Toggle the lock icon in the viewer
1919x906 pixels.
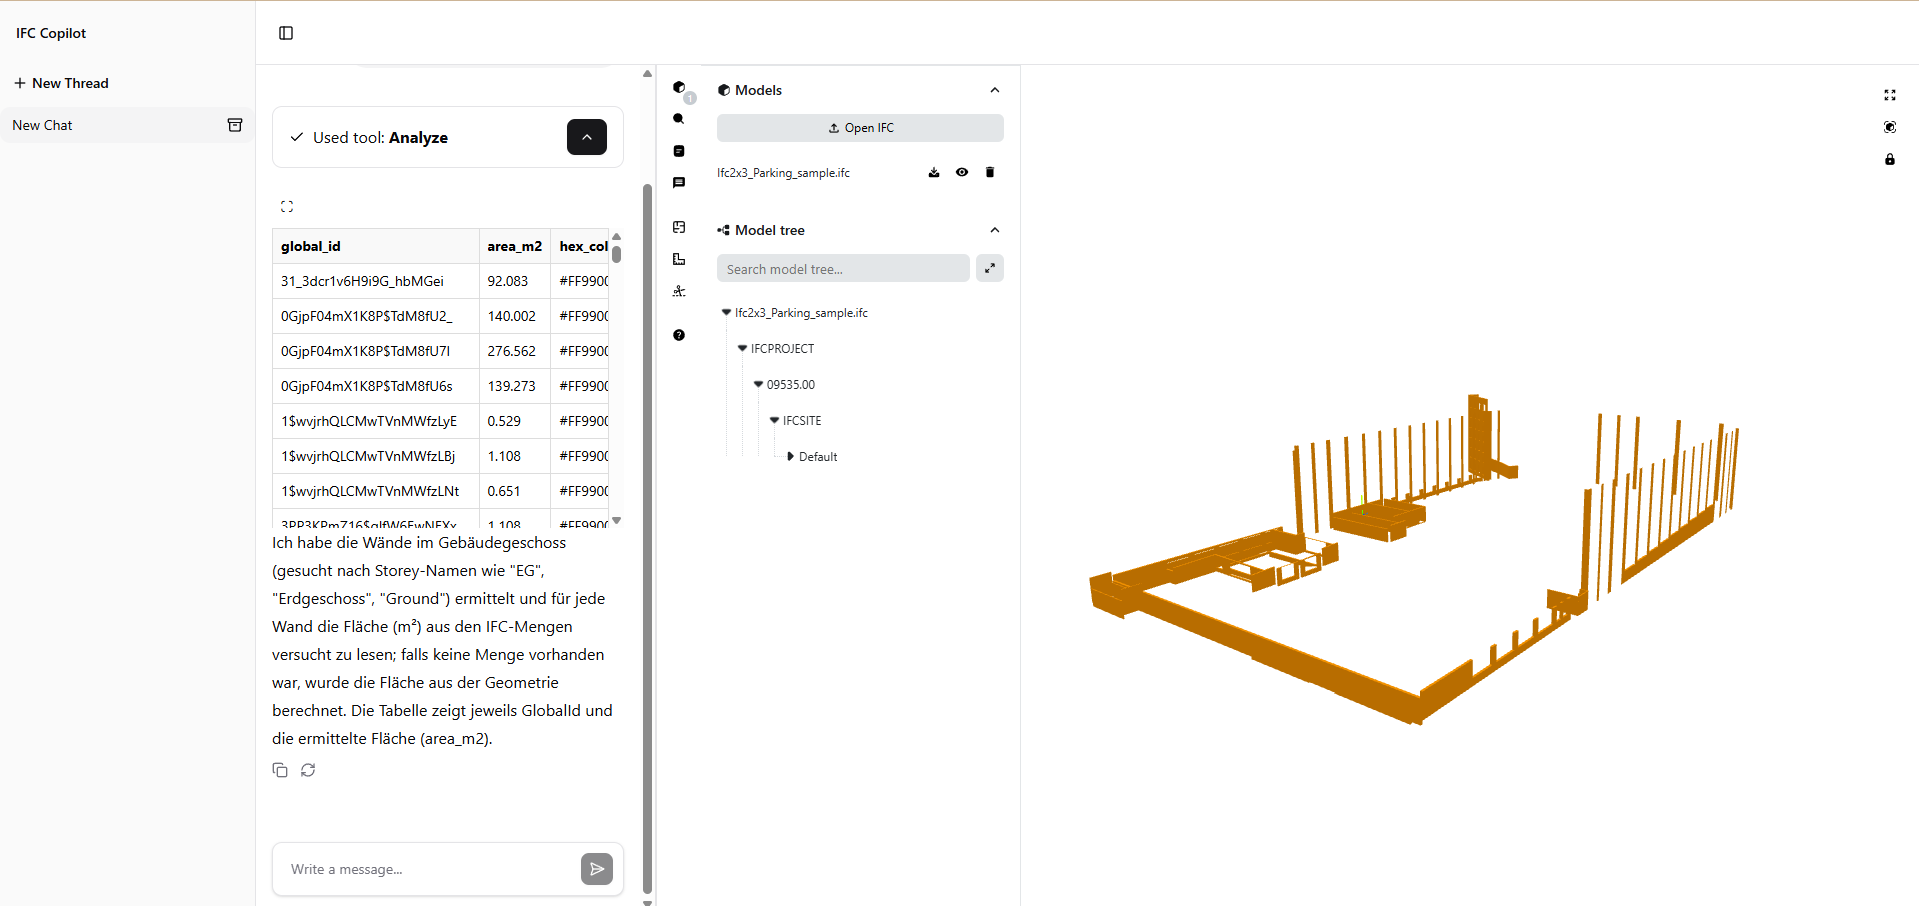[x=1890, y=159]
